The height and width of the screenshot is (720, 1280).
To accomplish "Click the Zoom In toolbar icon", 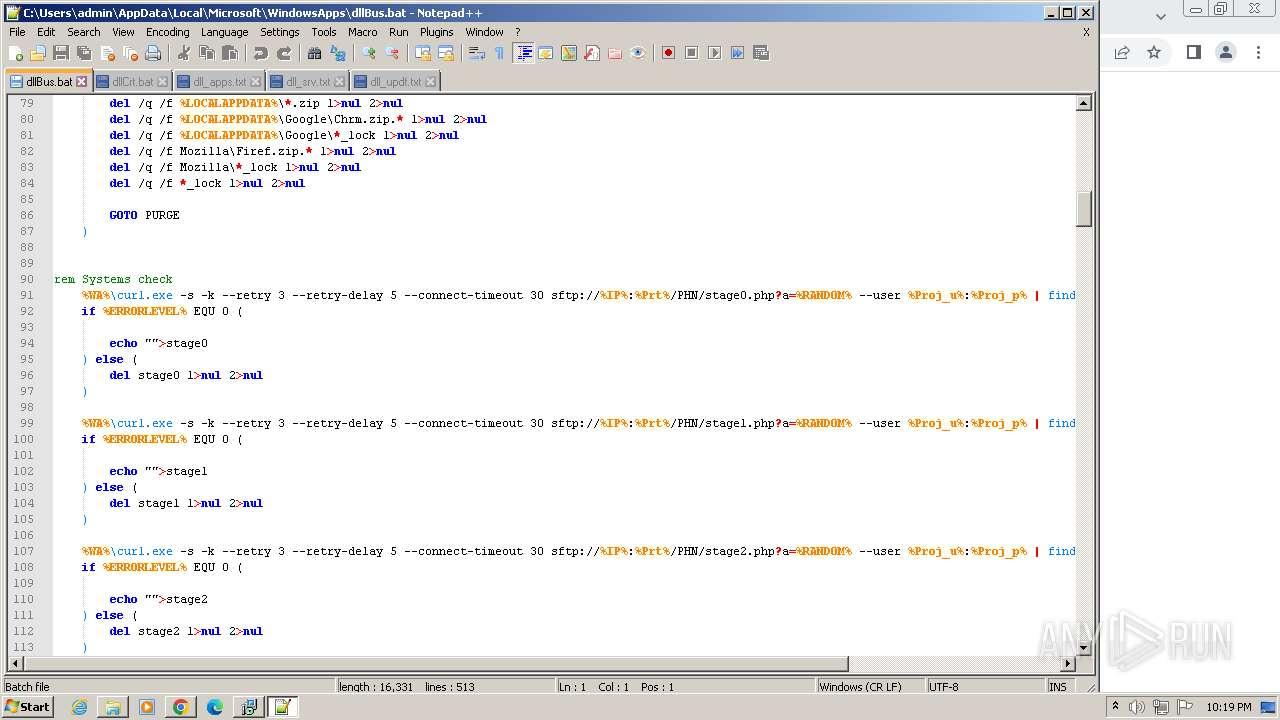I will (369, 53).
